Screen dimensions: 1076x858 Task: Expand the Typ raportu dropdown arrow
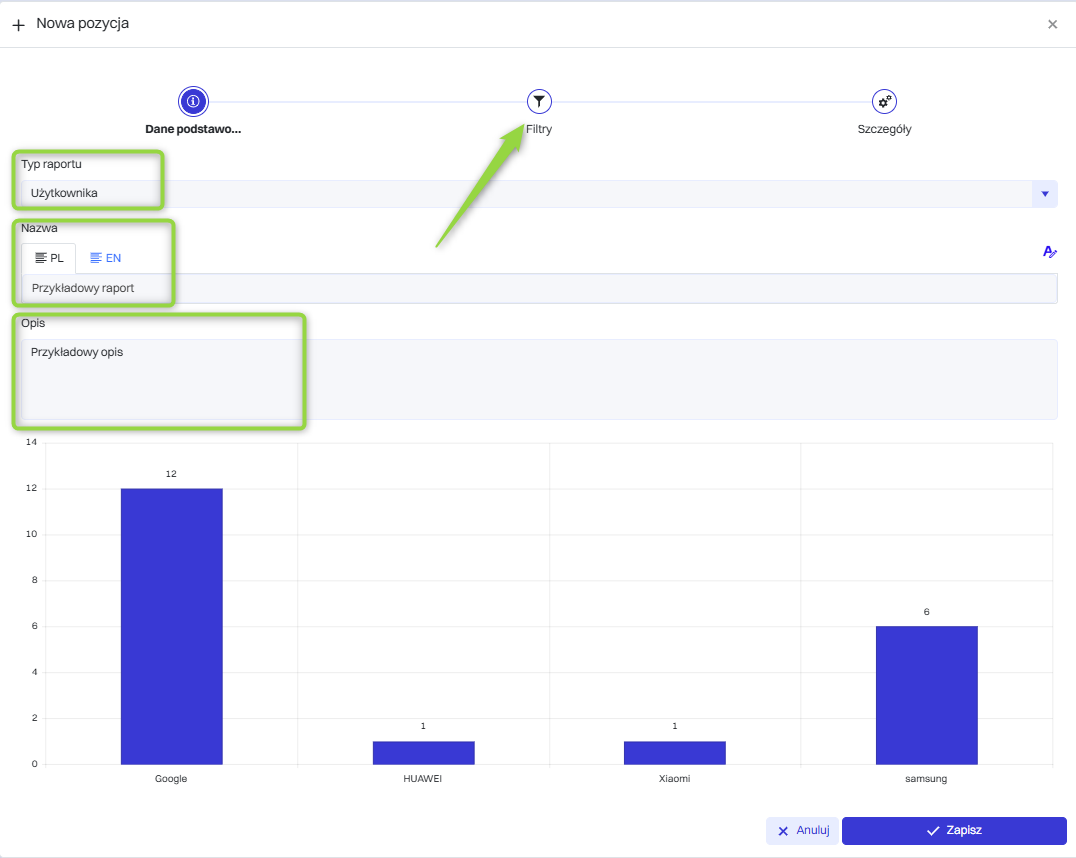[x=1044, y=194]
